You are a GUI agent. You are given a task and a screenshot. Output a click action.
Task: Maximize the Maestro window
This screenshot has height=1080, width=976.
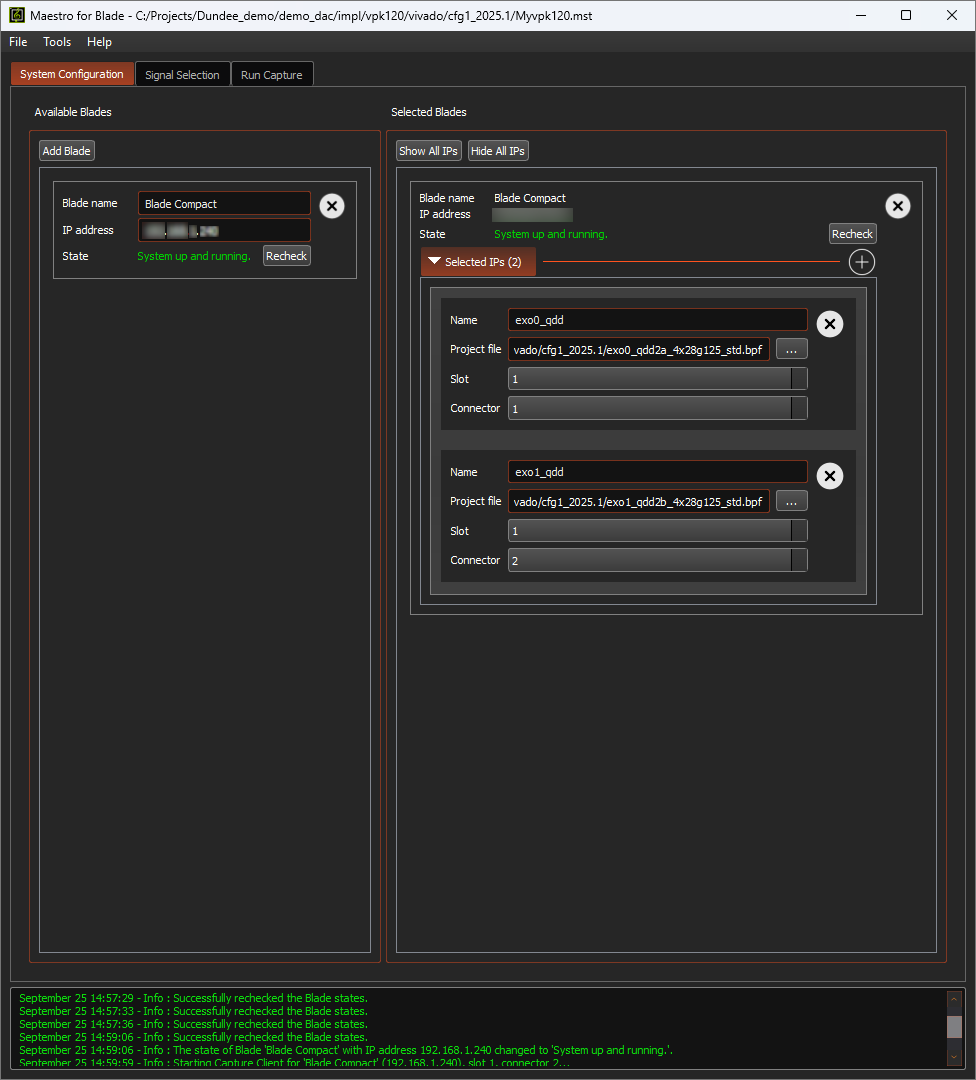coord(906,15)
